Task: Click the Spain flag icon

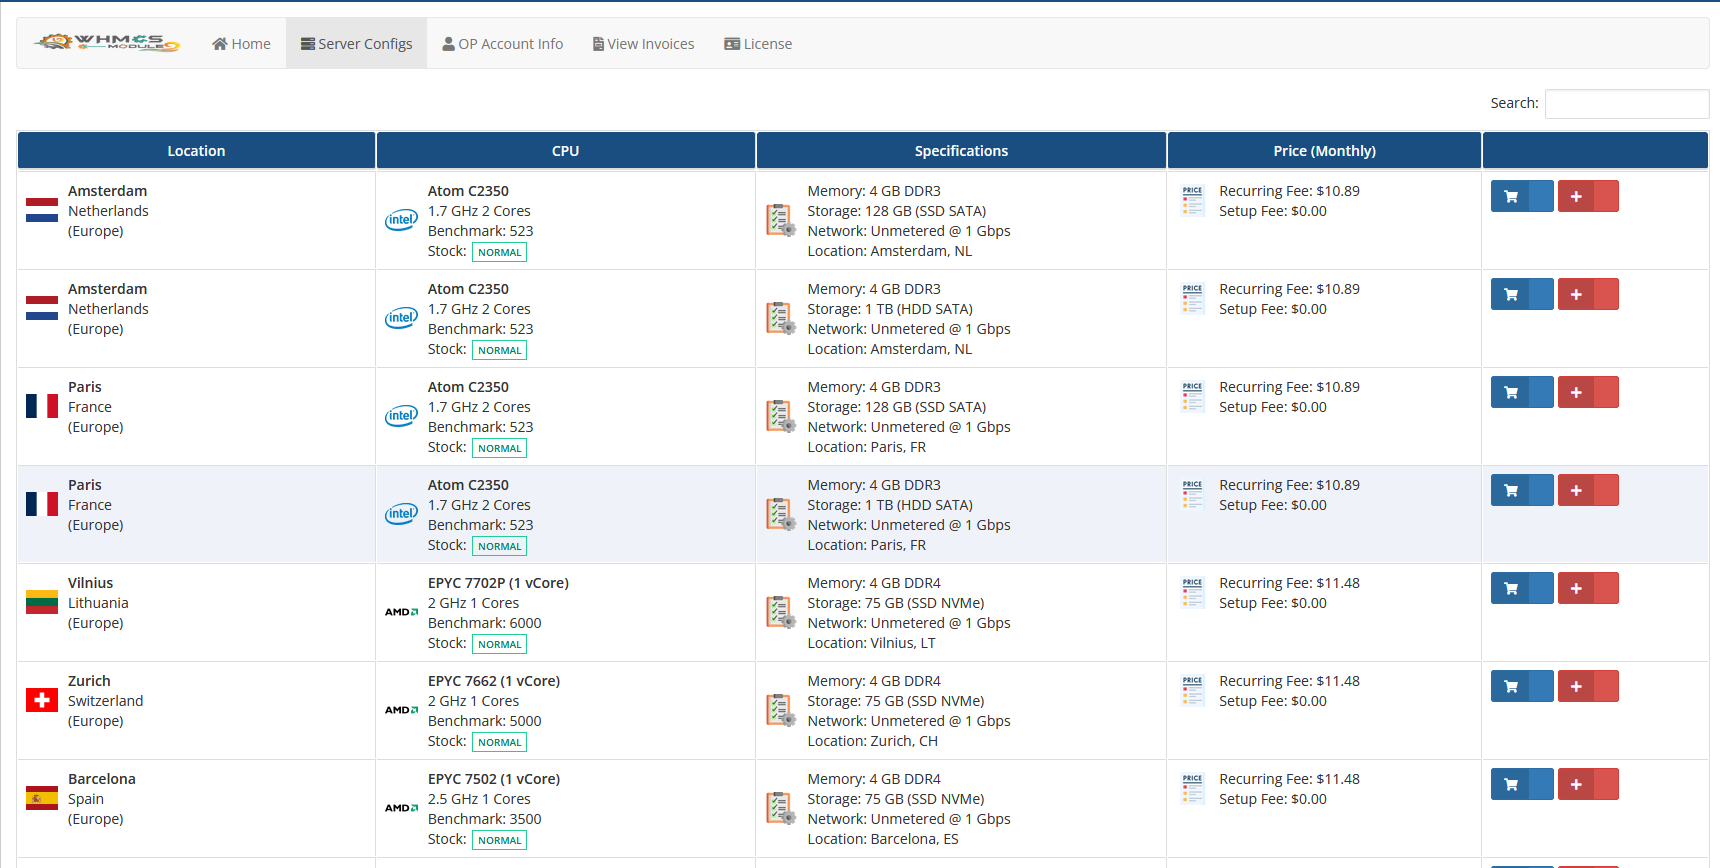Action: (42, 798)
